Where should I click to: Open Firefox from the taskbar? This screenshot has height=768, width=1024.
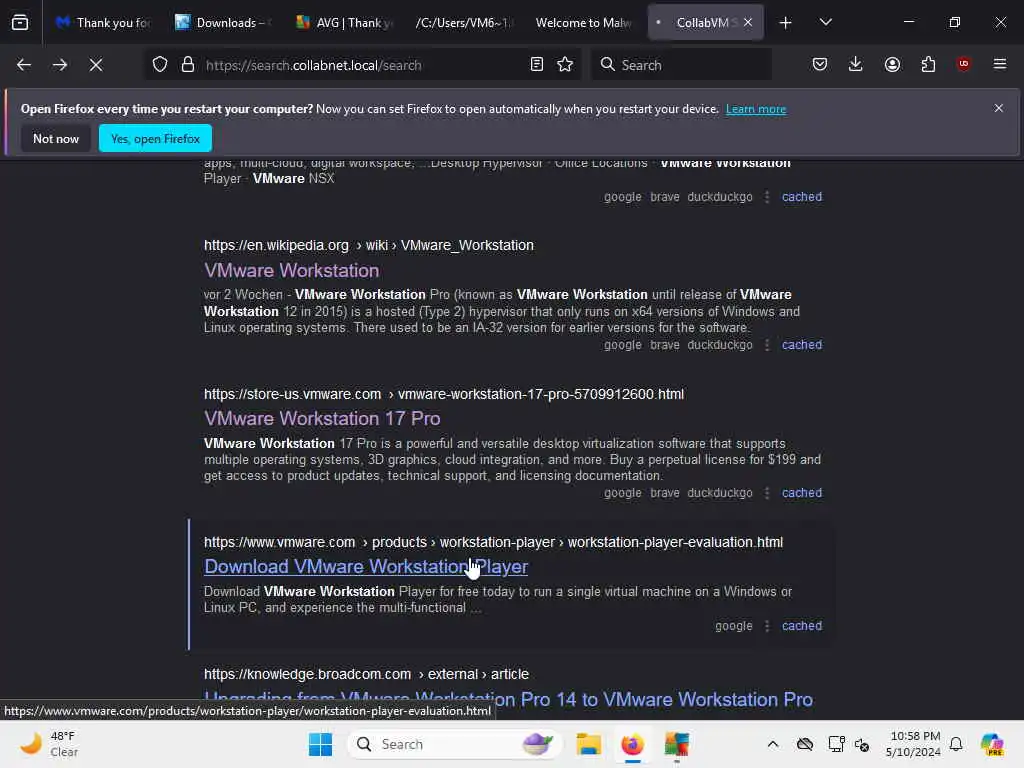[x=632, y=744]
